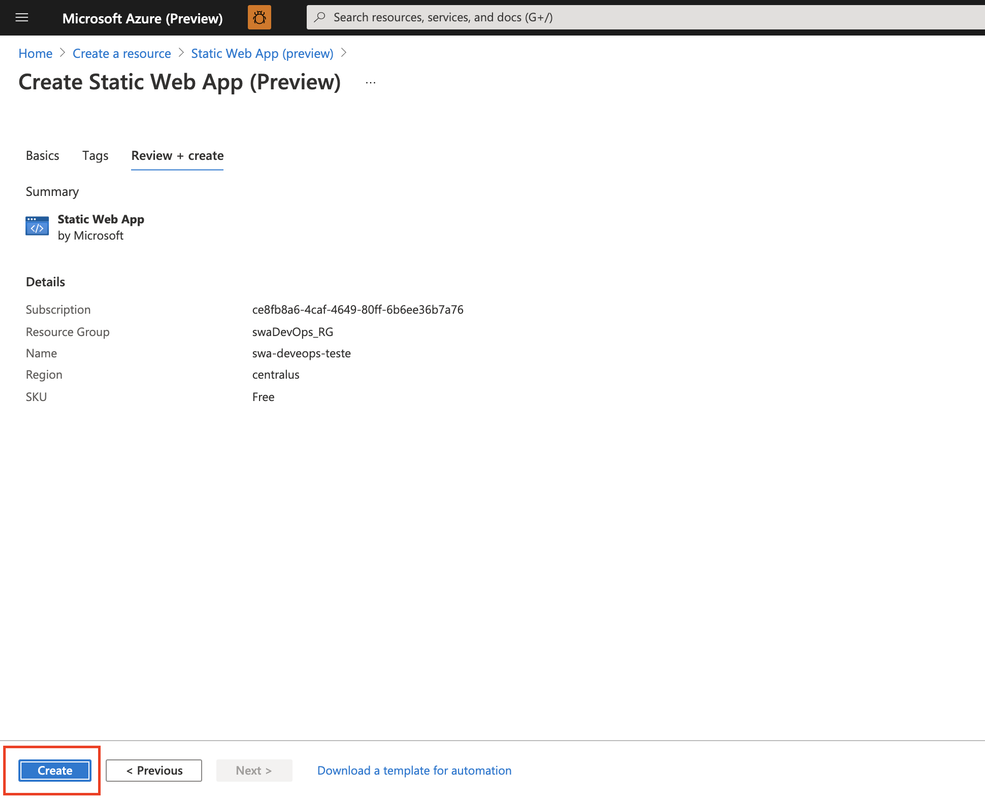The height and width of the screenshot is (800, 985).
Task: Click the disabled Next button
Action: (254, 770)
